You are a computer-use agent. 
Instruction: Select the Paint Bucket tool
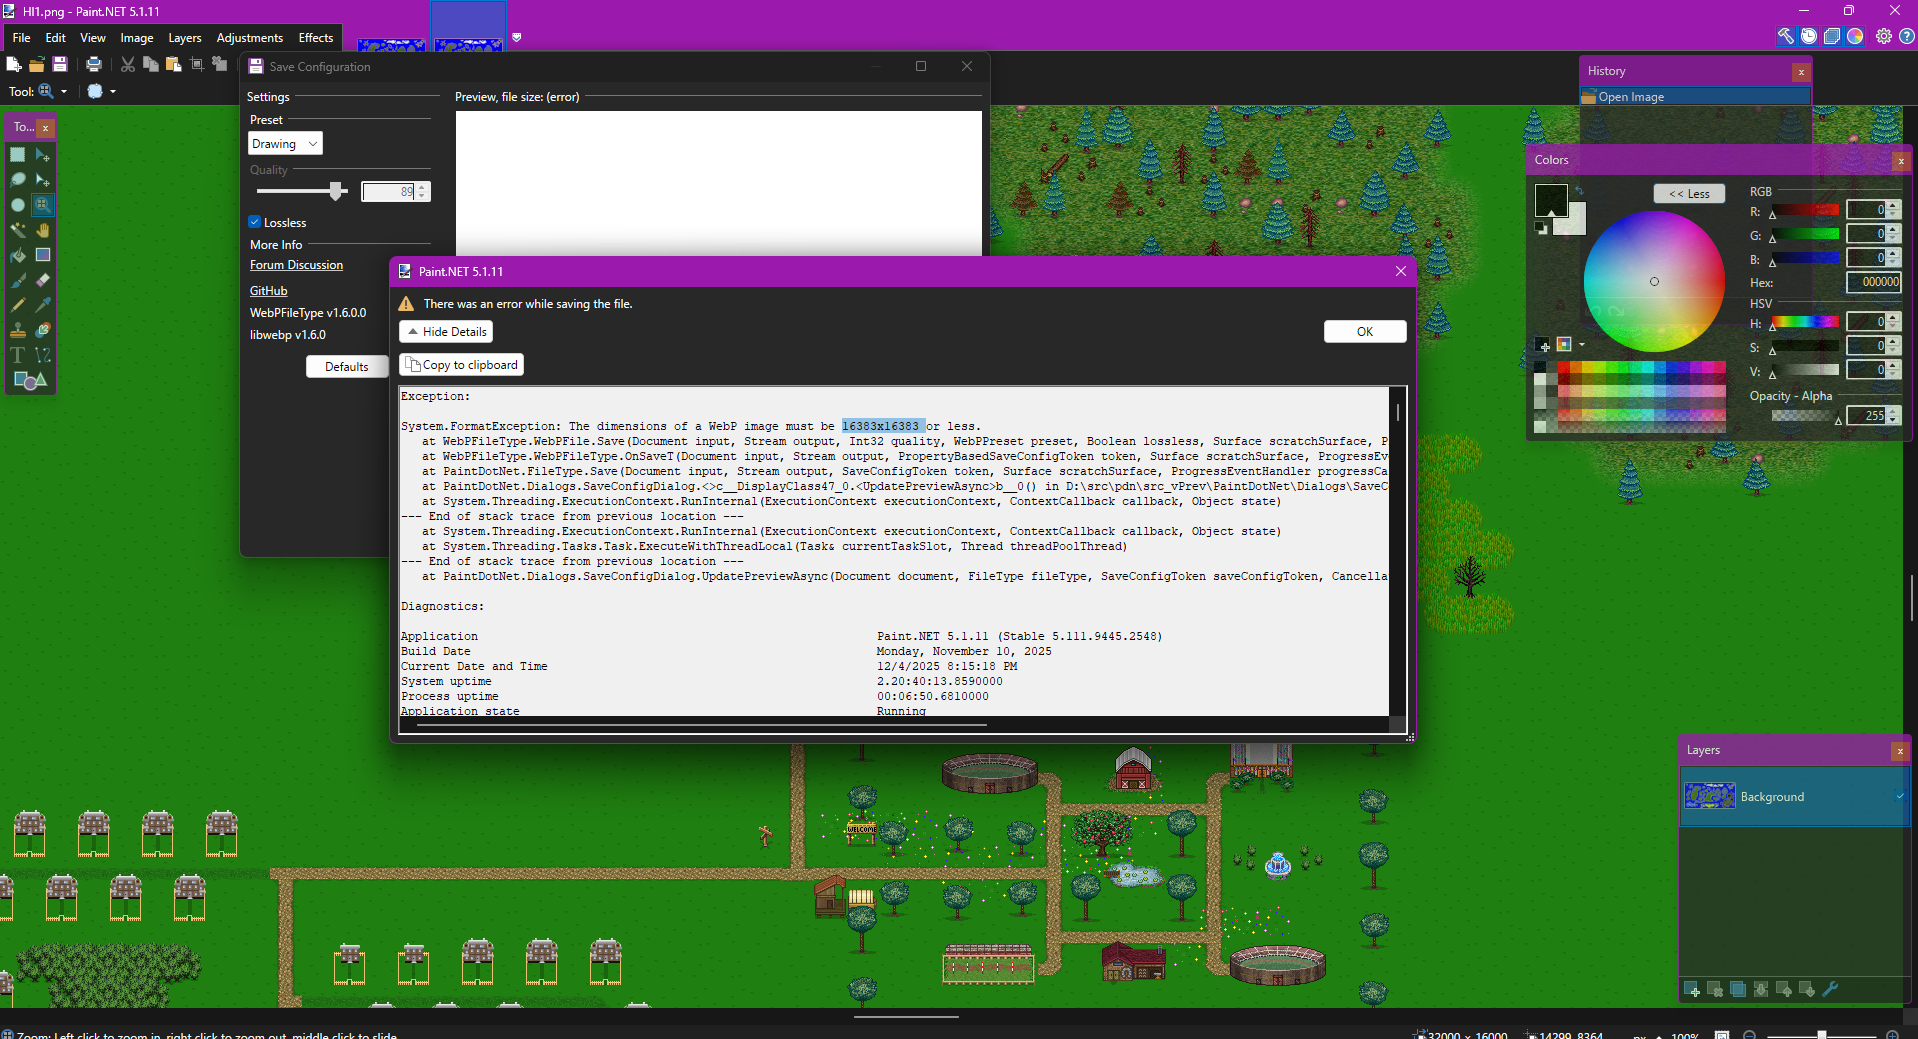pos(18,255)
